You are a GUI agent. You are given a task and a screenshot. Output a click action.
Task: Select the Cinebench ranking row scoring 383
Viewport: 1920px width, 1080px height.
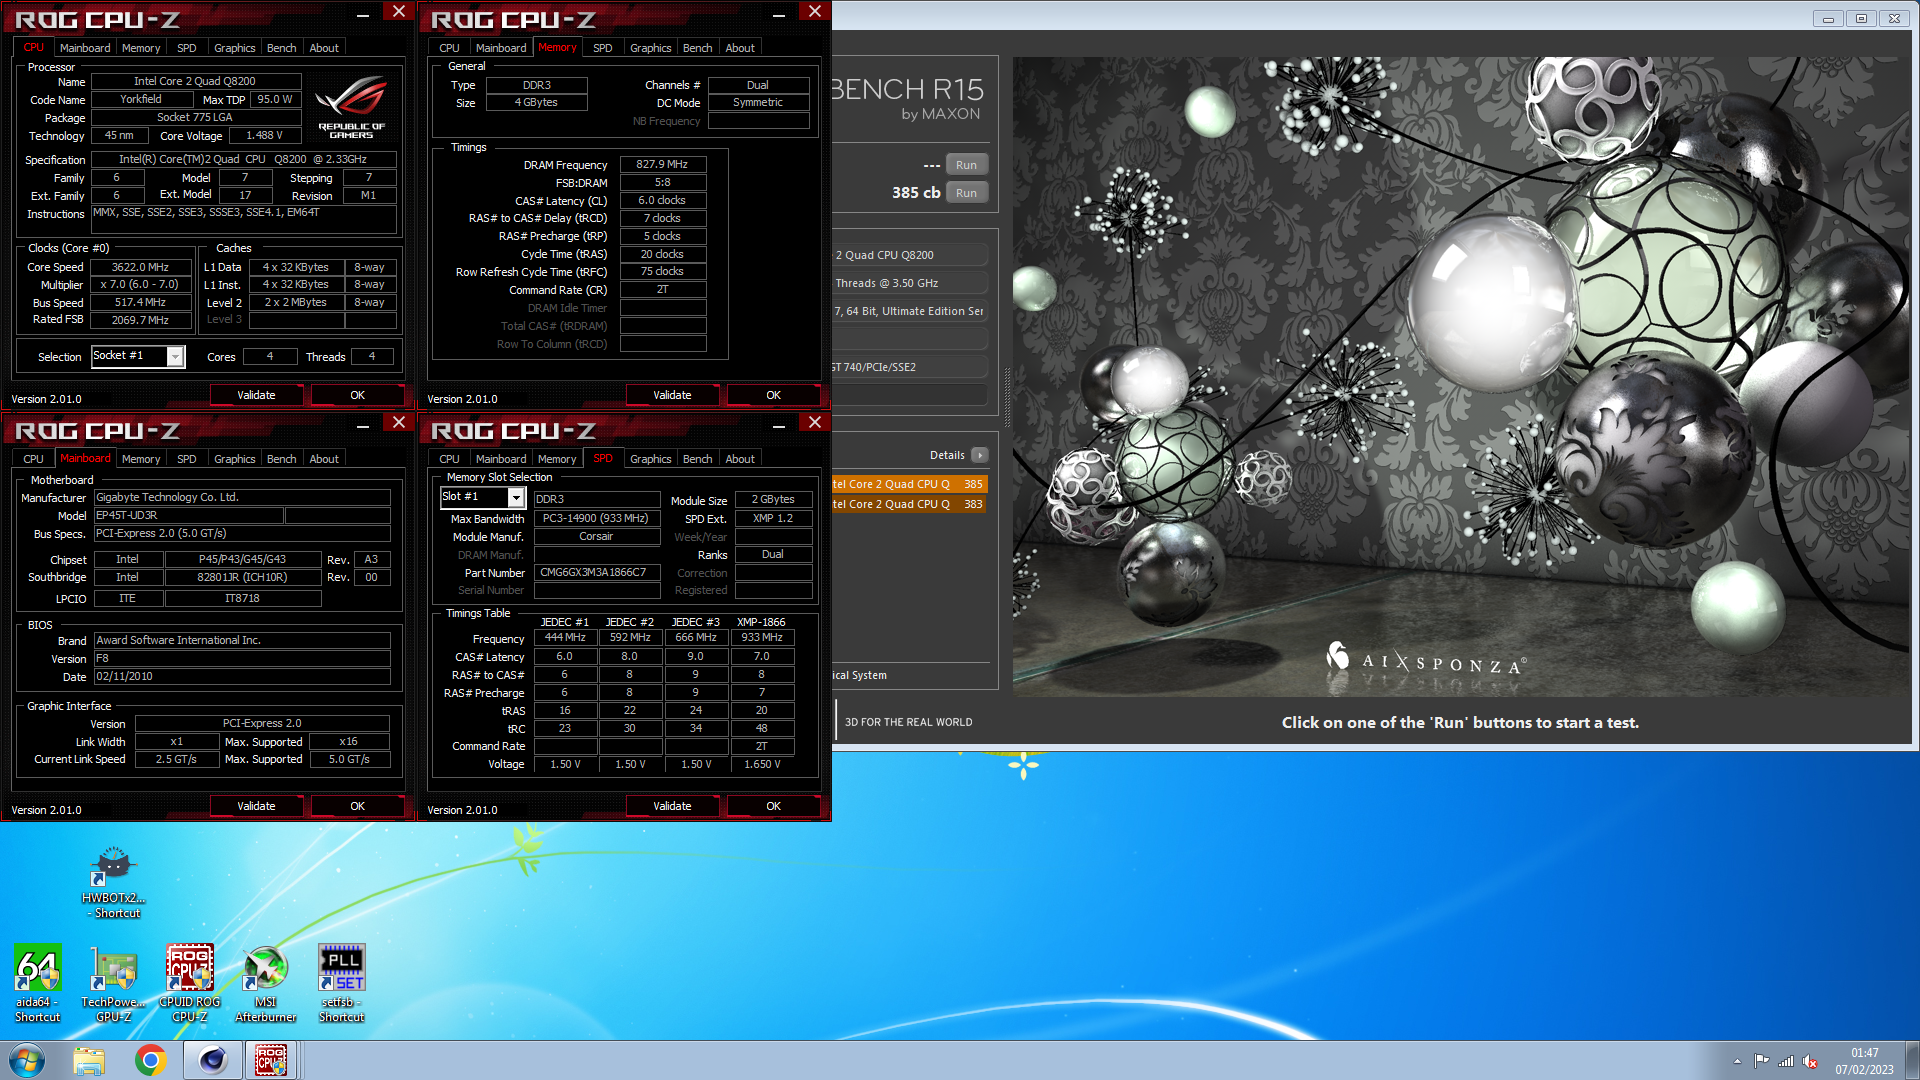[909, 504]
